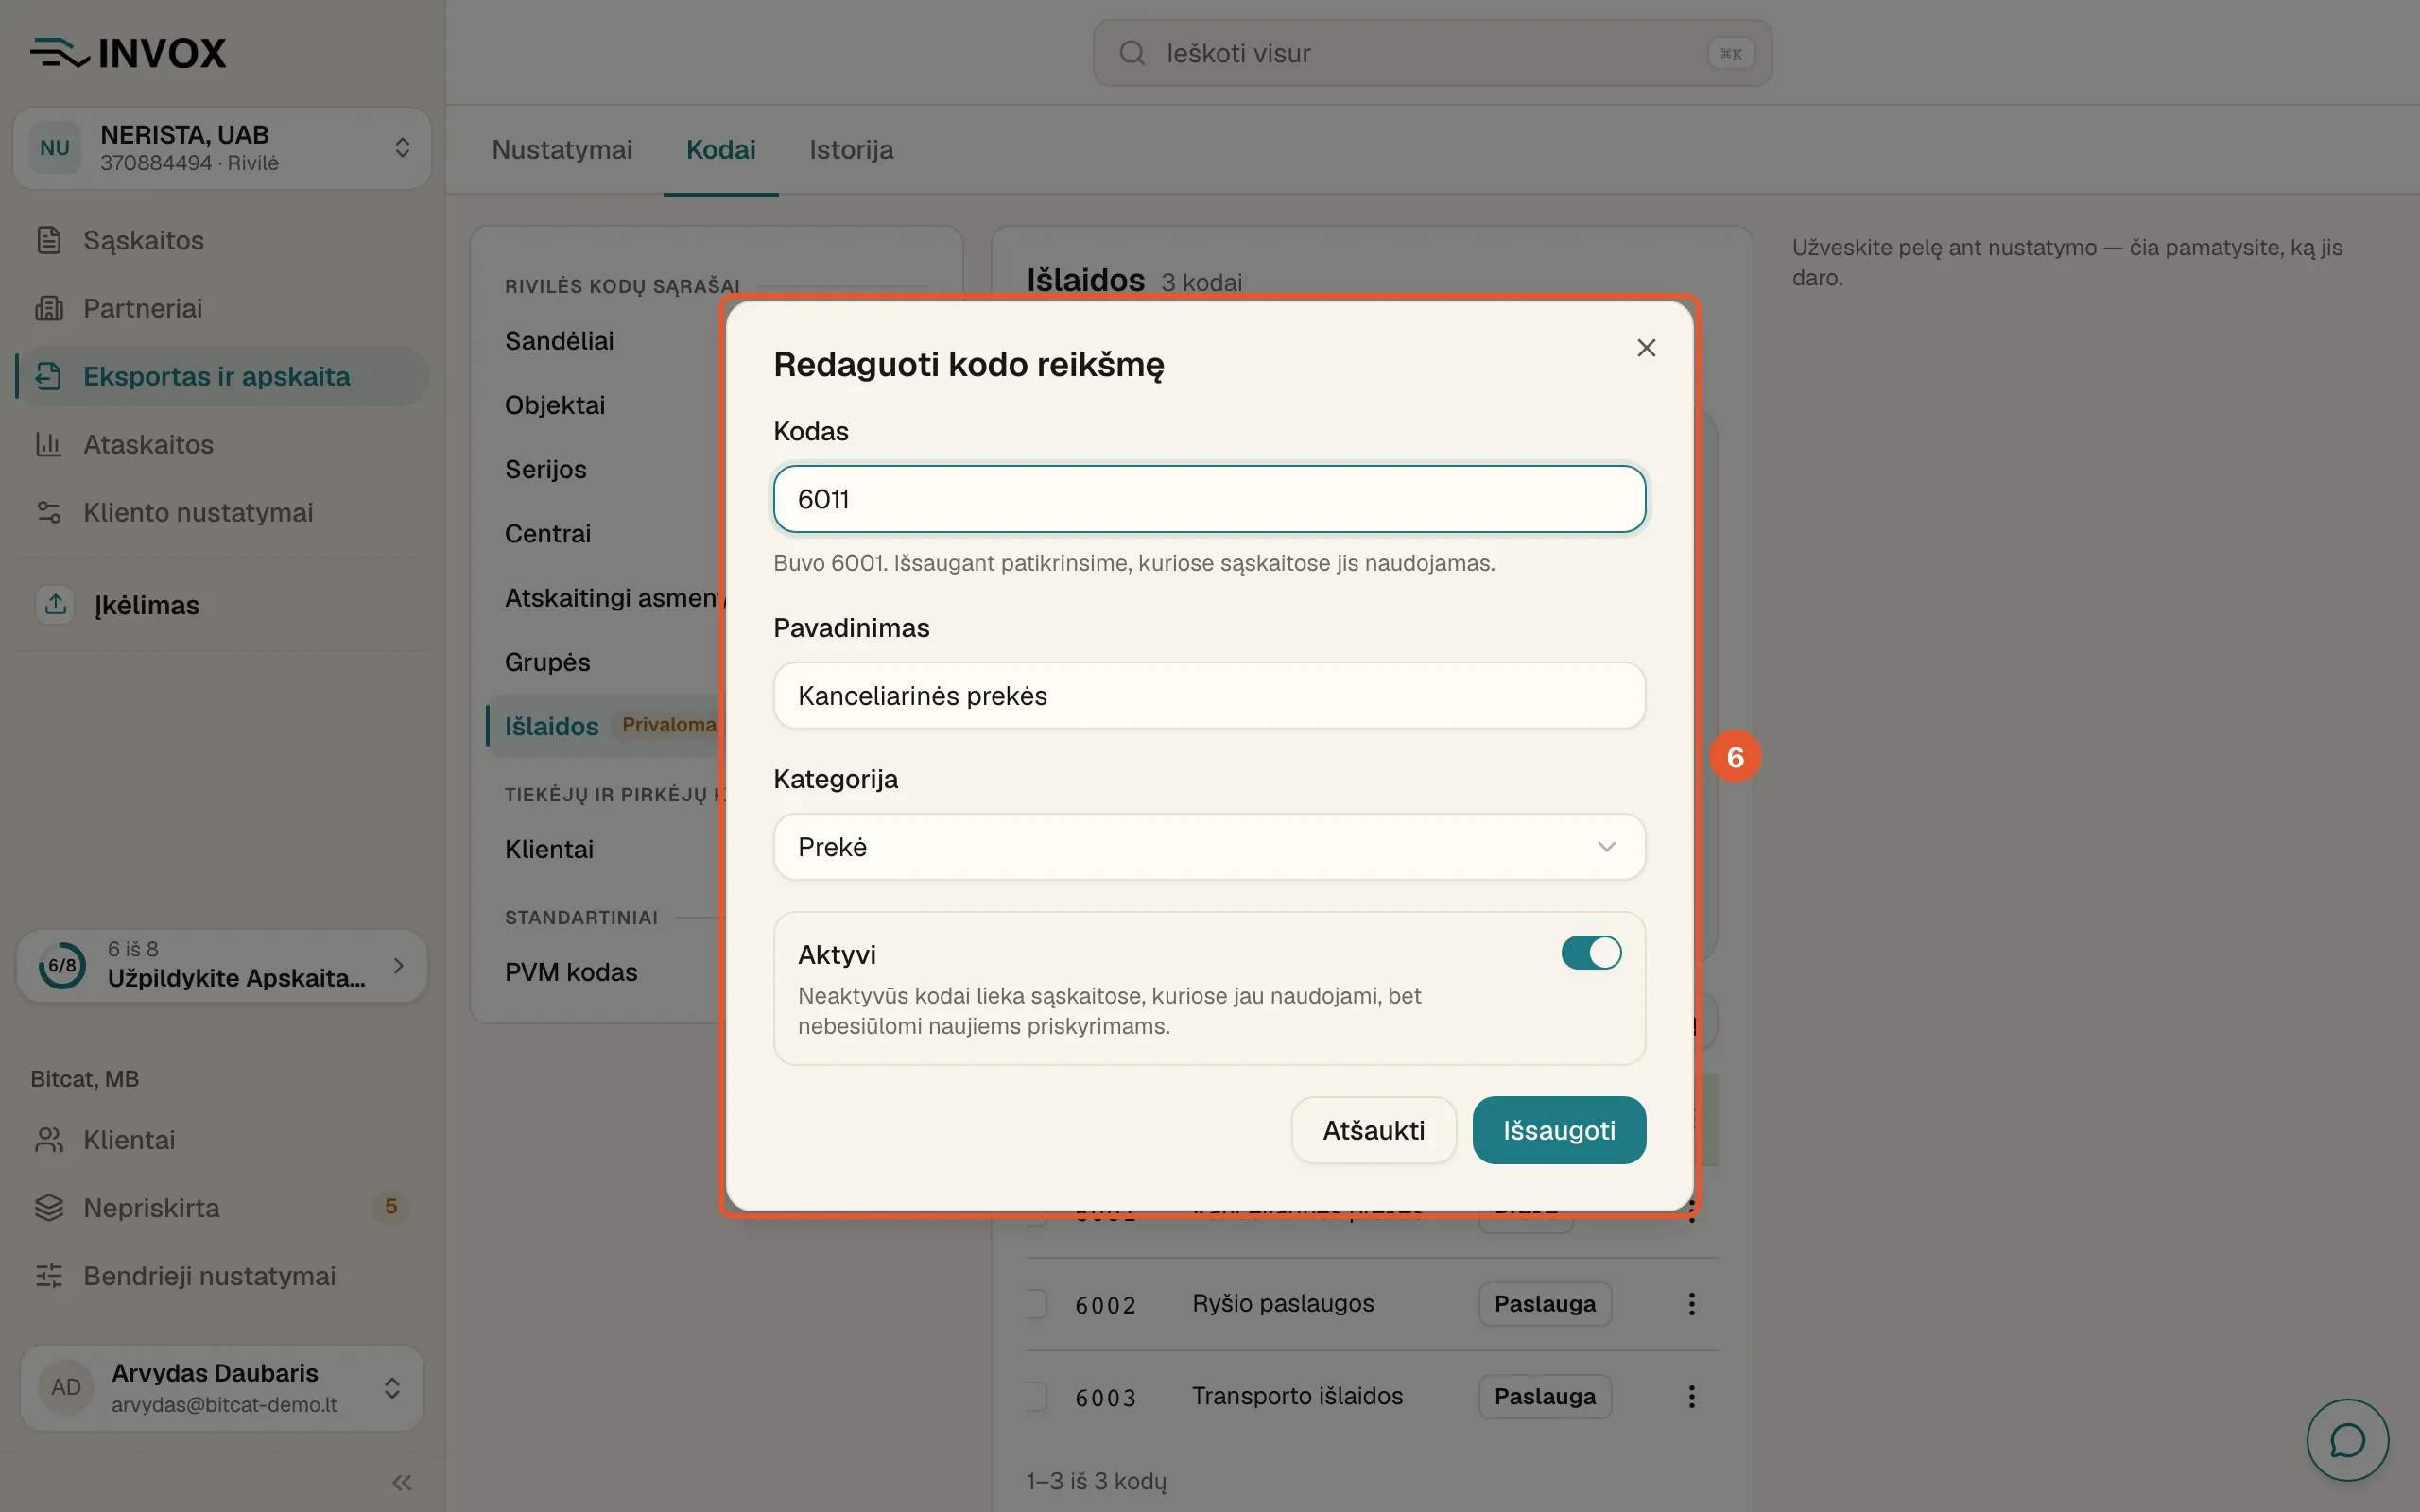The width and height of the screenshot is (2420, 1512).
Task: Open Klientai under Bitcat, MB
Action: pos(222,1140)
